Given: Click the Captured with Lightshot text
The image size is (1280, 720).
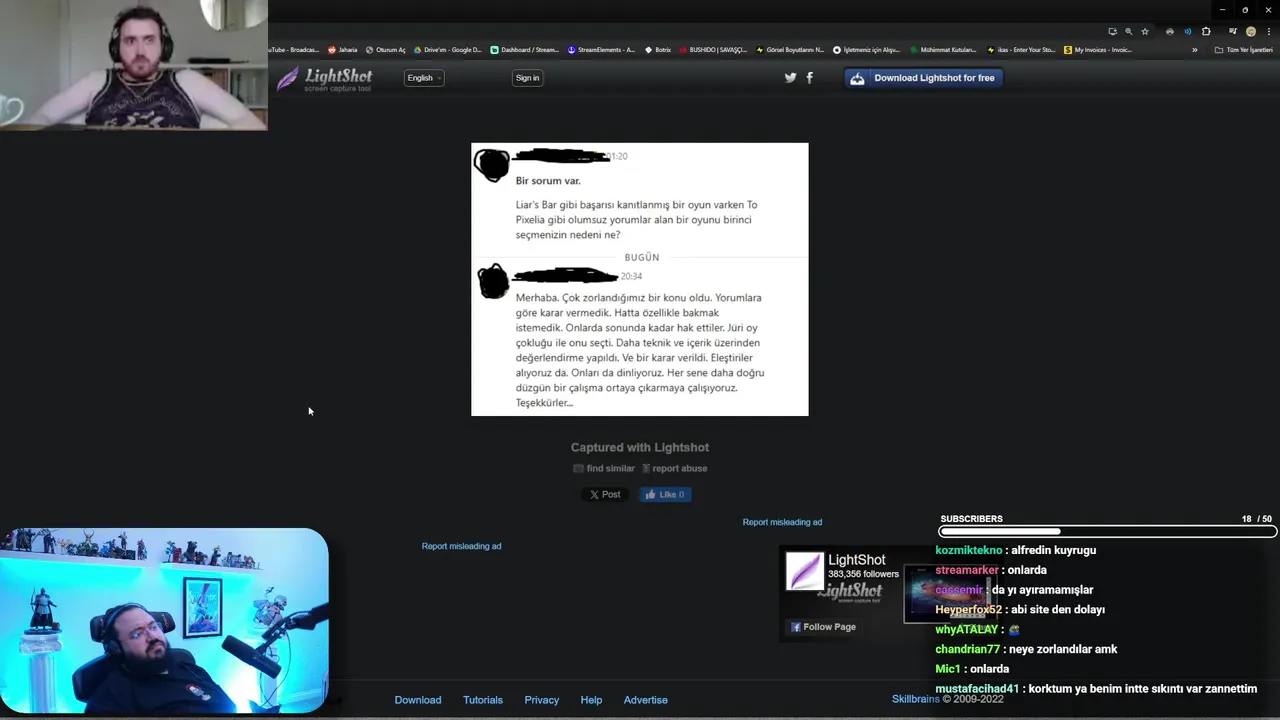Looking at the screenshot, I should (x=640, y=447).
